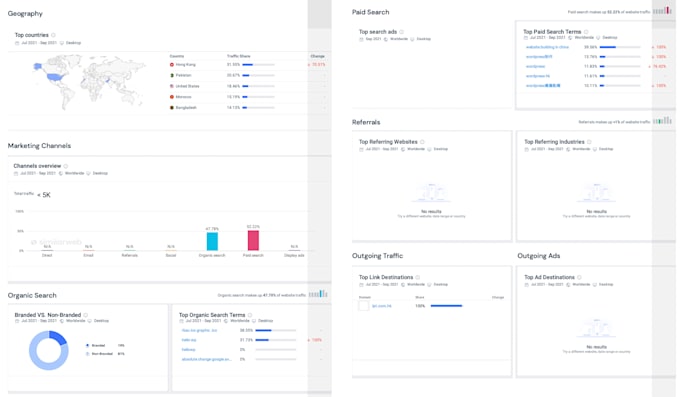The width and height of the screenshot is (680, 397).
Task: Click the Non-Branded legend color dot
Action: pyautogui.click(x=88, y=354)
